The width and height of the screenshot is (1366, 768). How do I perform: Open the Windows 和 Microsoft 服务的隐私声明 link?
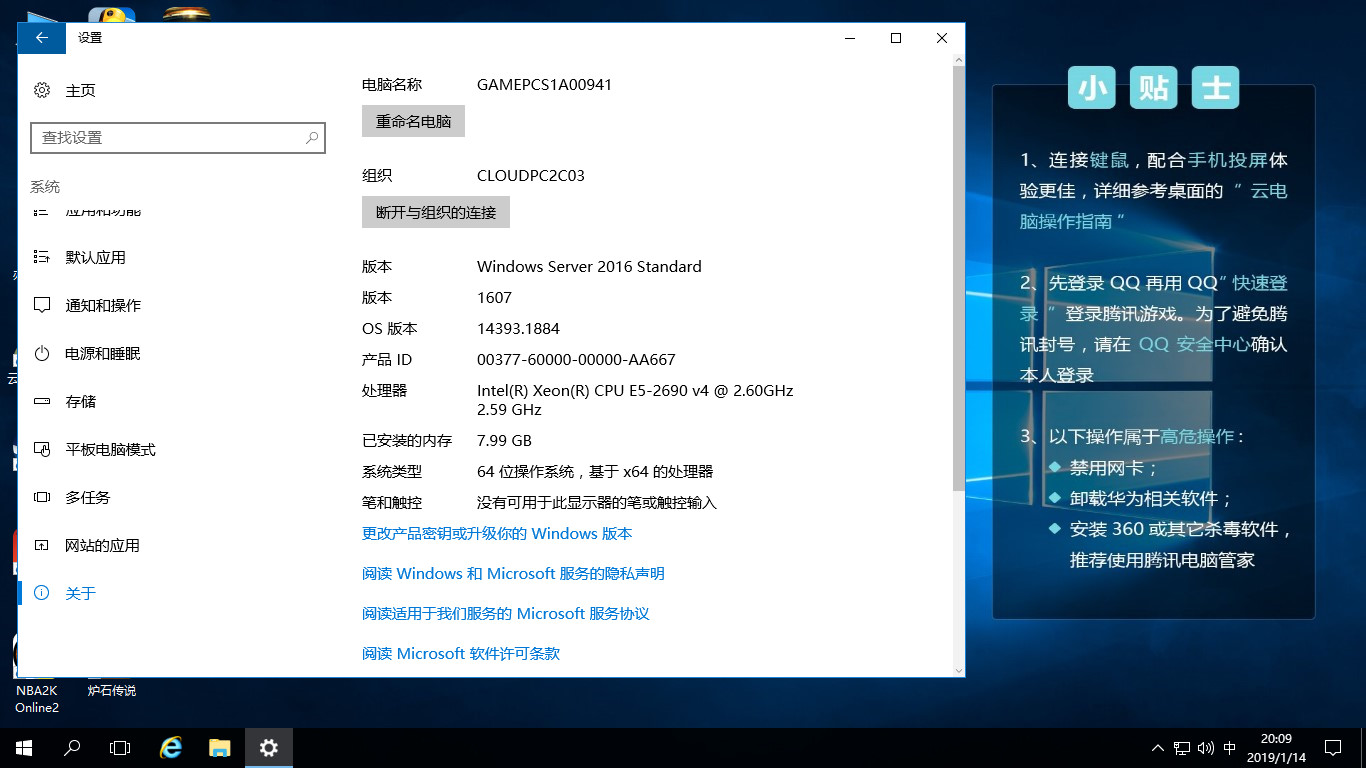[513, 574]
